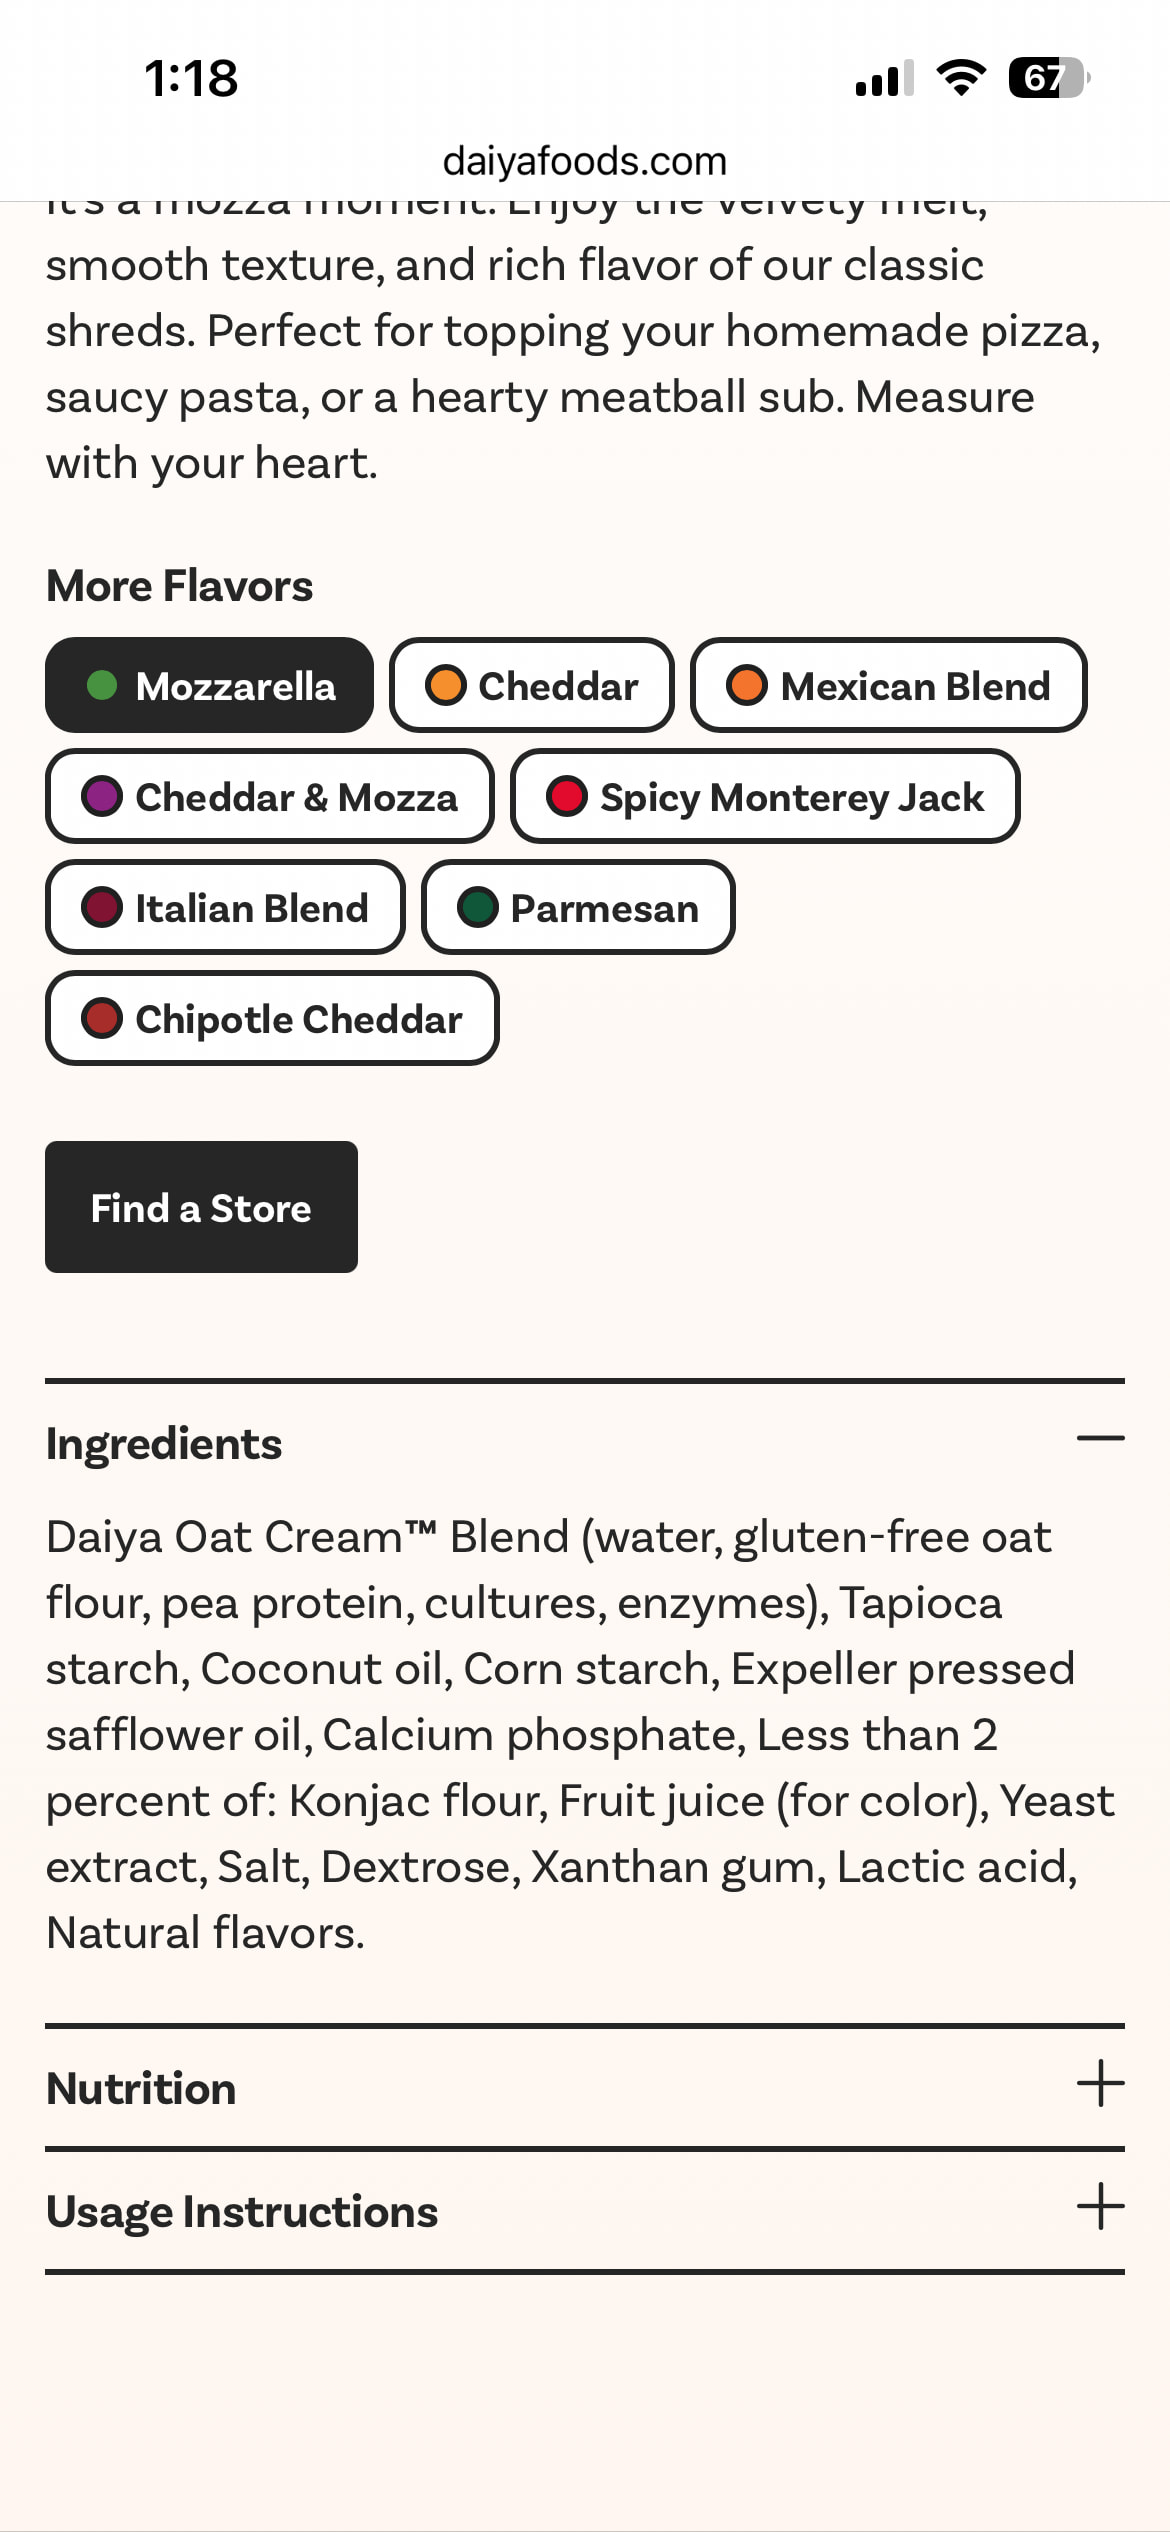
Task: Click the minus icon beside Ingredients
Action: 1100,1439
